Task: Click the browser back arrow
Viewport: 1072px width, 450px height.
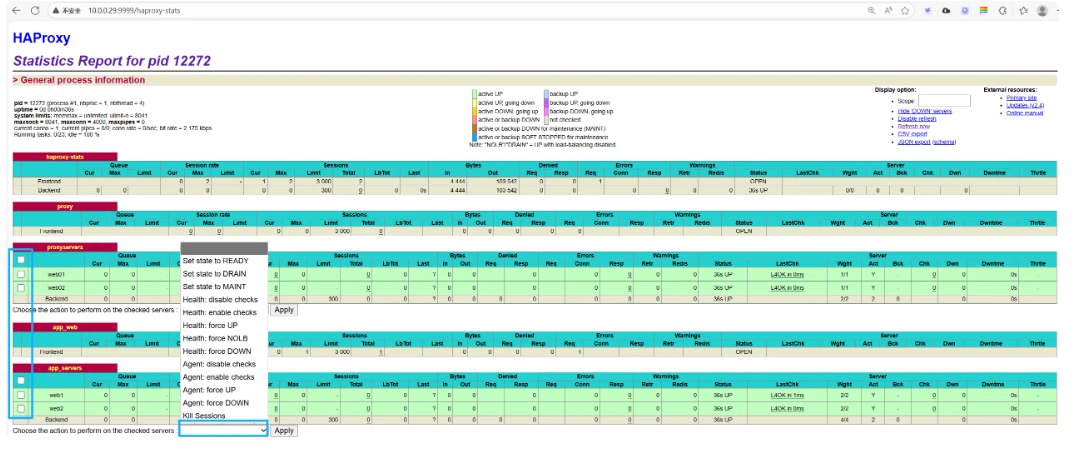Action: (x=14, y=10)
